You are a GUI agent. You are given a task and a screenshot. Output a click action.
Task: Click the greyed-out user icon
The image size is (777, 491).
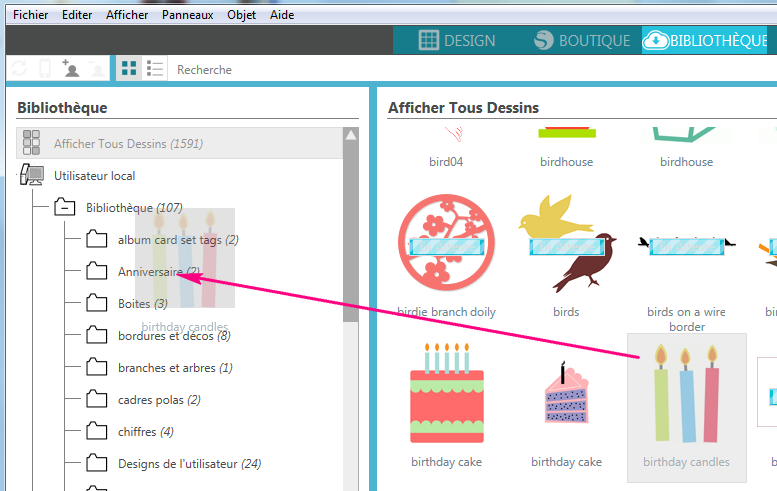click(x=97, y=68)
